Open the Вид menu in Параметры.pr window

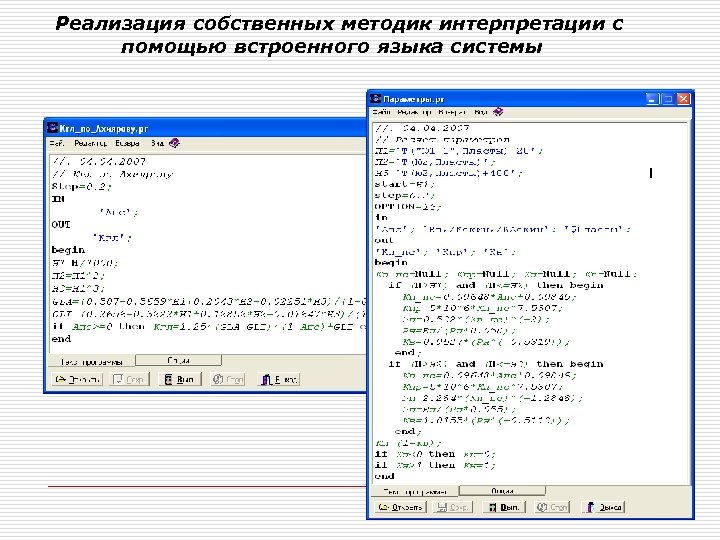coord(480,112)
